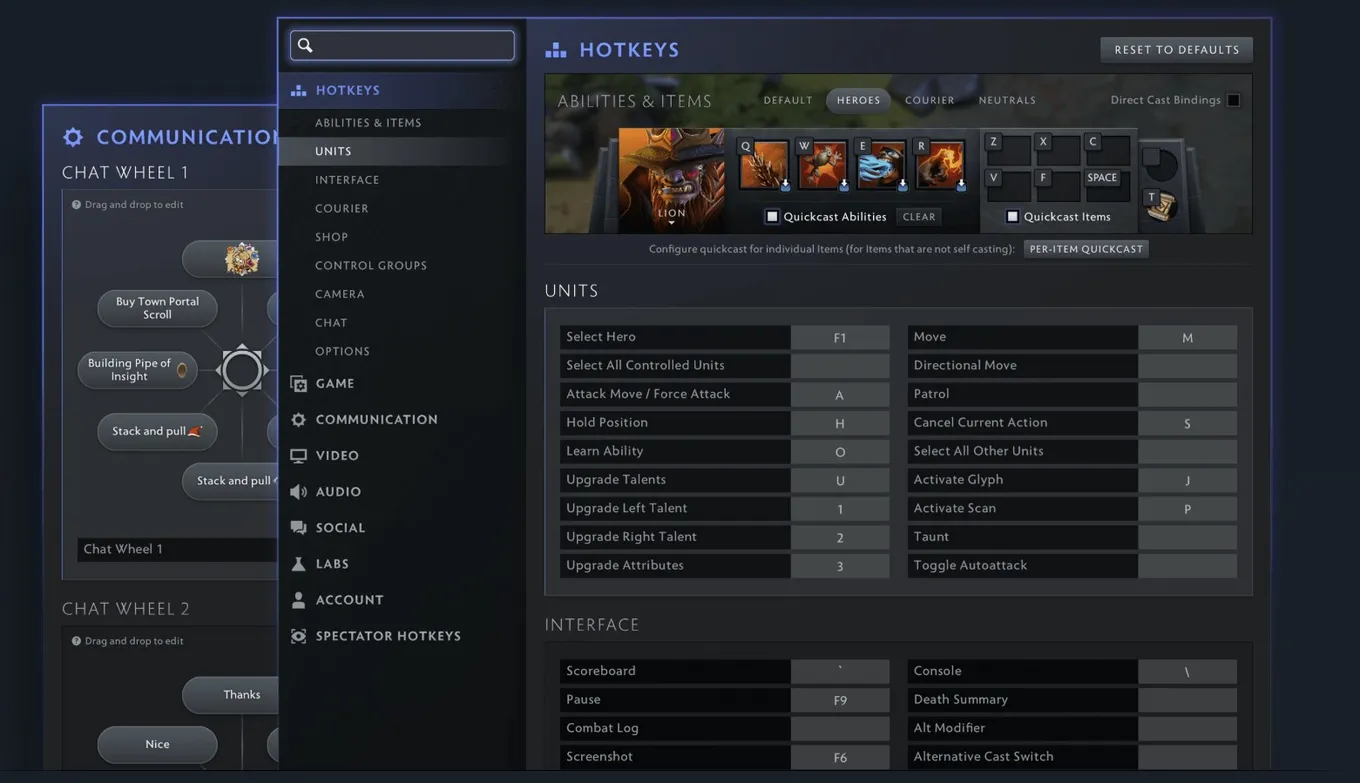Open the Labs flask icon section
The height and width of the screenshot is (783, 1360).
[x=298, y=564]
